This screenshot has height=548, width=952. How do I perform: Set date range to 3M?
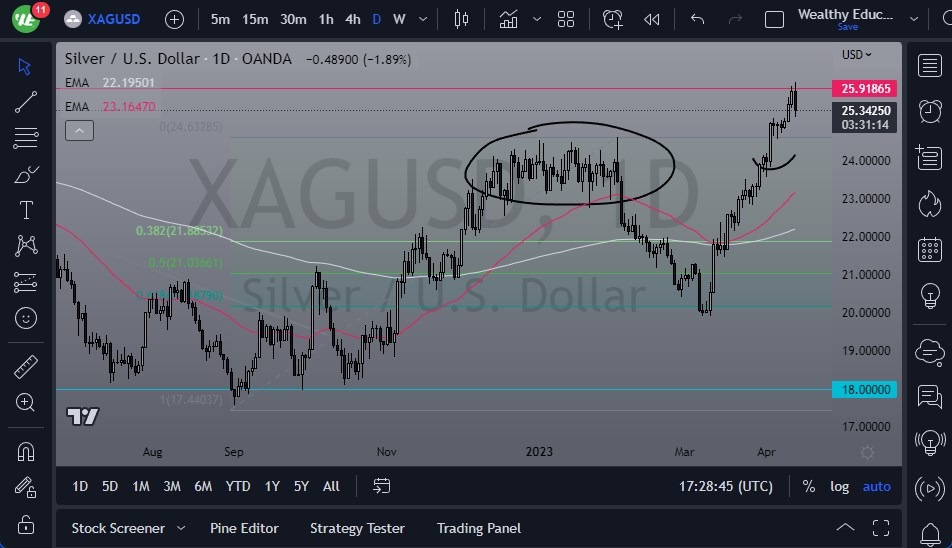[x=172, y=486]
